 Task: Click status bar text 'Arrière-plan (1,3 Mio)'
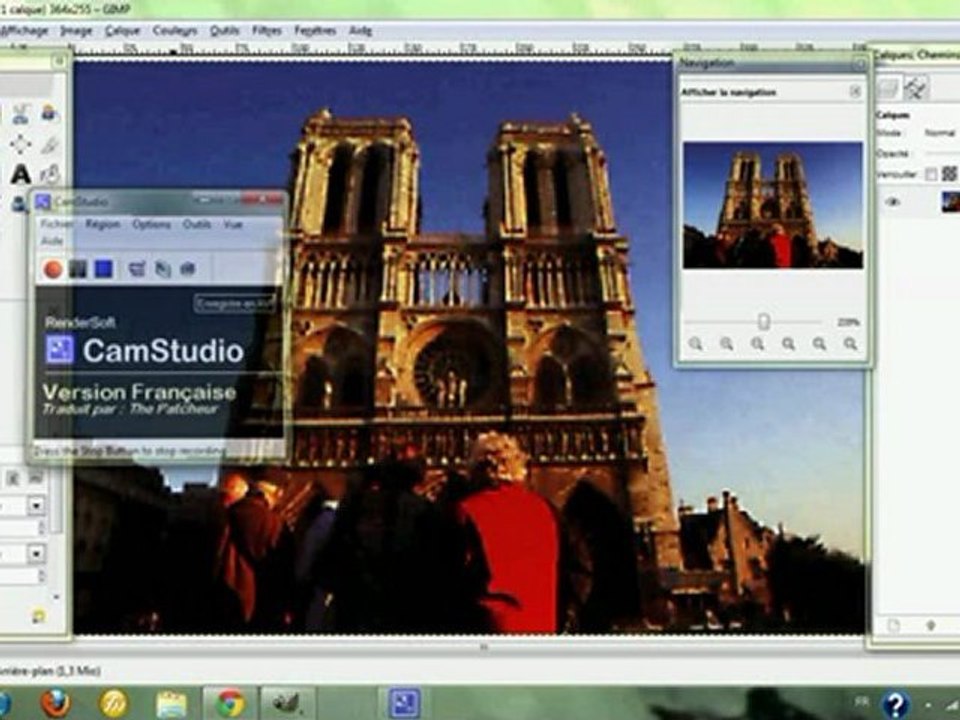pos(50,671)
